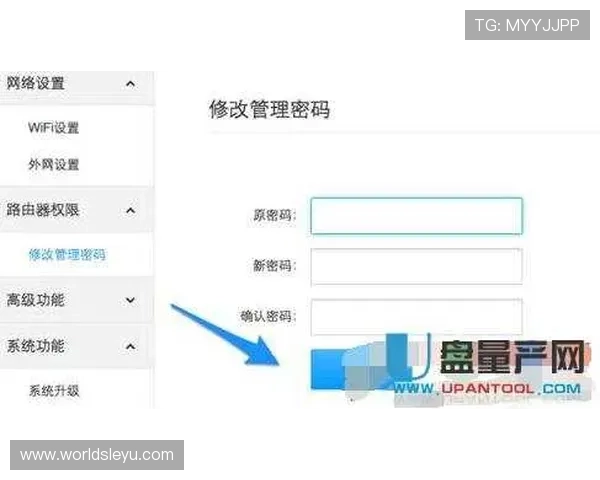Expand the 高级功能 section chevron
The width and height of the screenshot is (600, 480).
click(130, 300)
